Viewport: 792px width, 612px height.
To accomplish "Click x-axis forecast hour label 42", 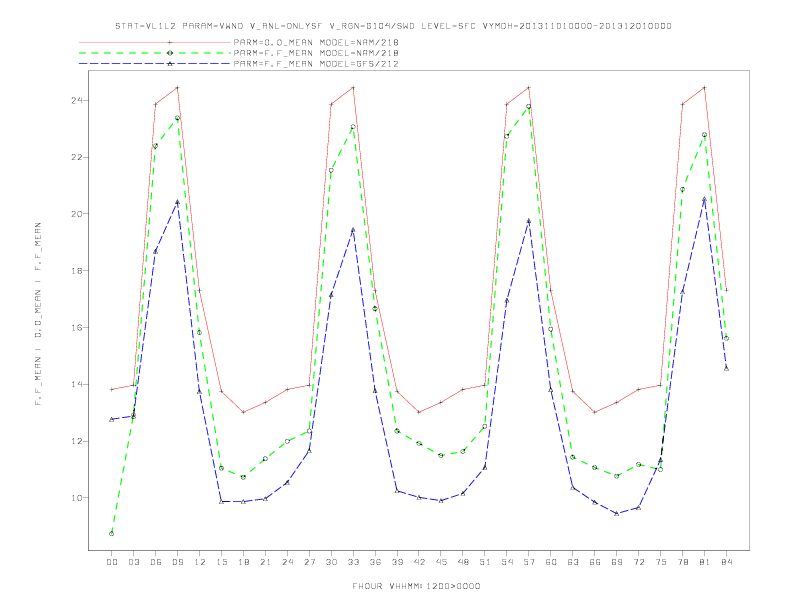I will tap(419, 562).
